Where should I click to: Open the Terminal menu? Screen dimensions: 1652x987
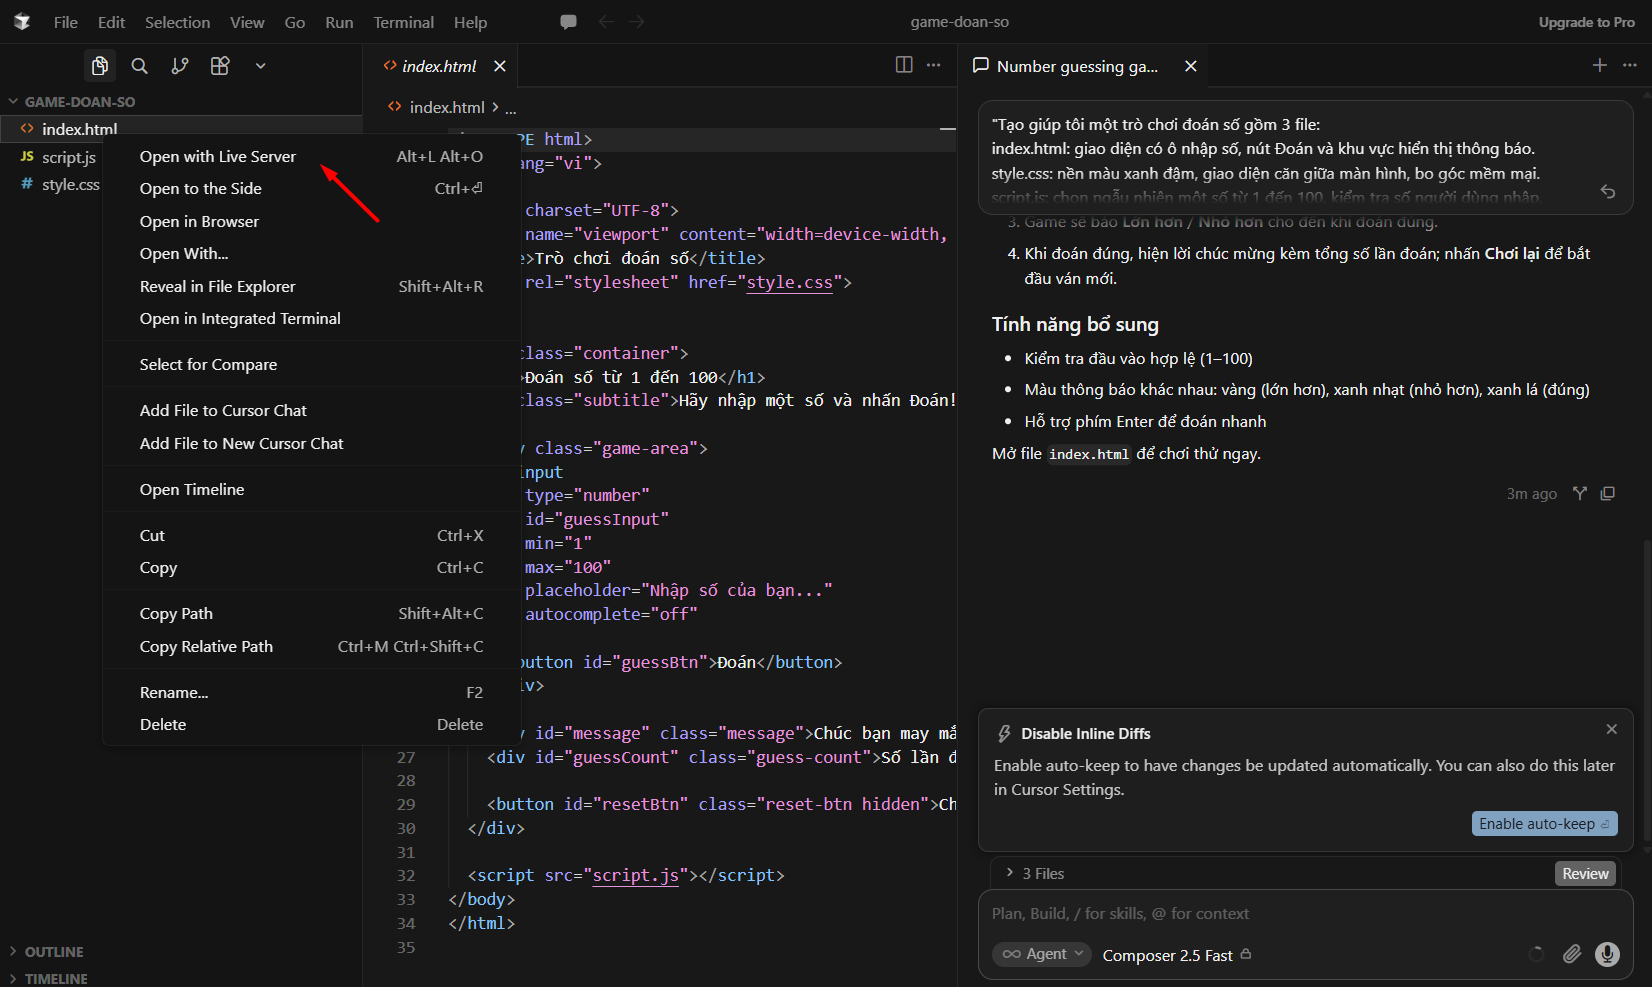[x=403, y=22]
